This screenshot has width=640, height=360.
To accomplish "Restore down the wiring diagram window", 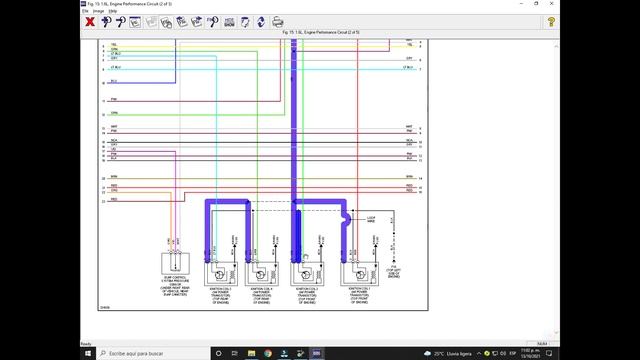I will click(536, 4).
